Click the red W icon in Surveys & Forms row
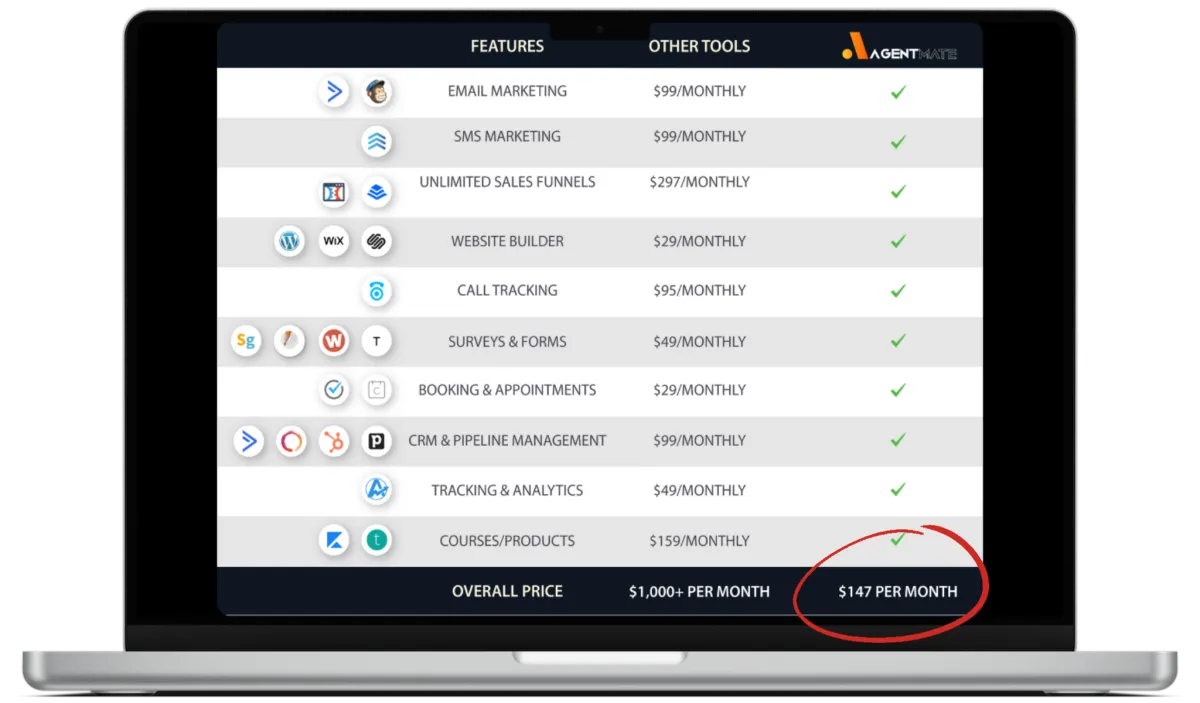This screenshot has height=703, width=1200. coord(334,341)
